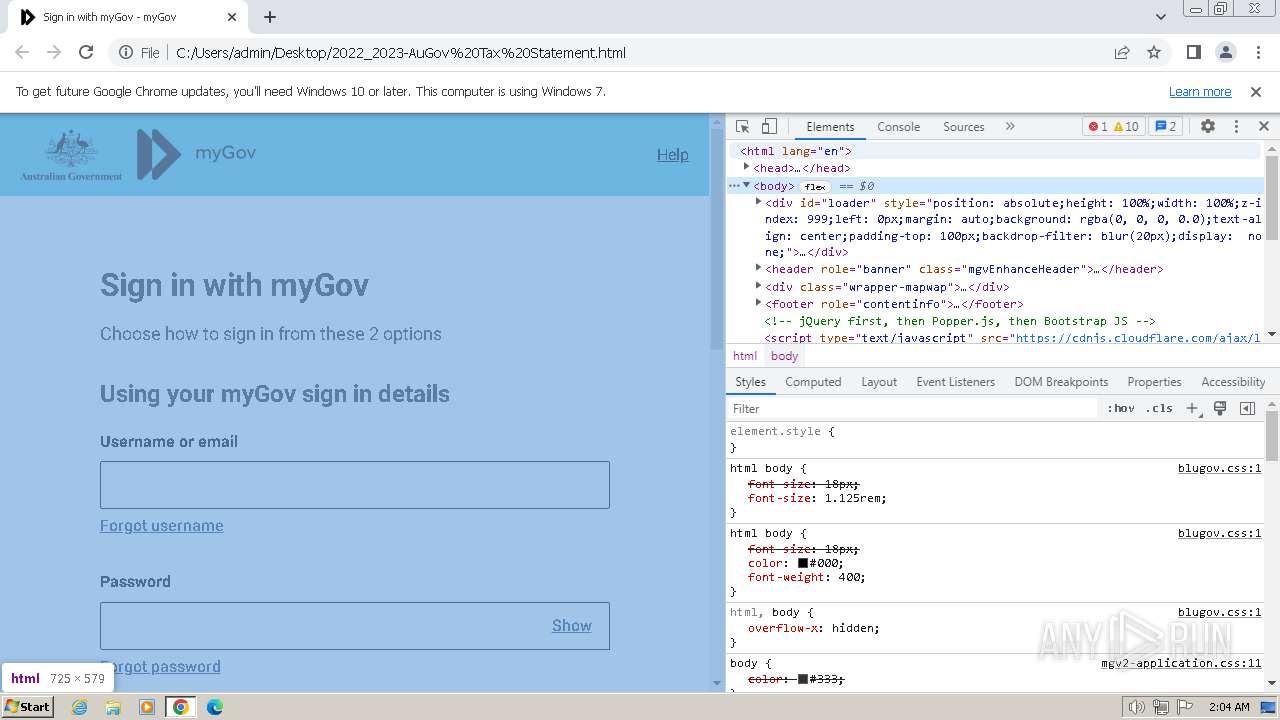Bookmark this page with the star

pos(1154,53)
